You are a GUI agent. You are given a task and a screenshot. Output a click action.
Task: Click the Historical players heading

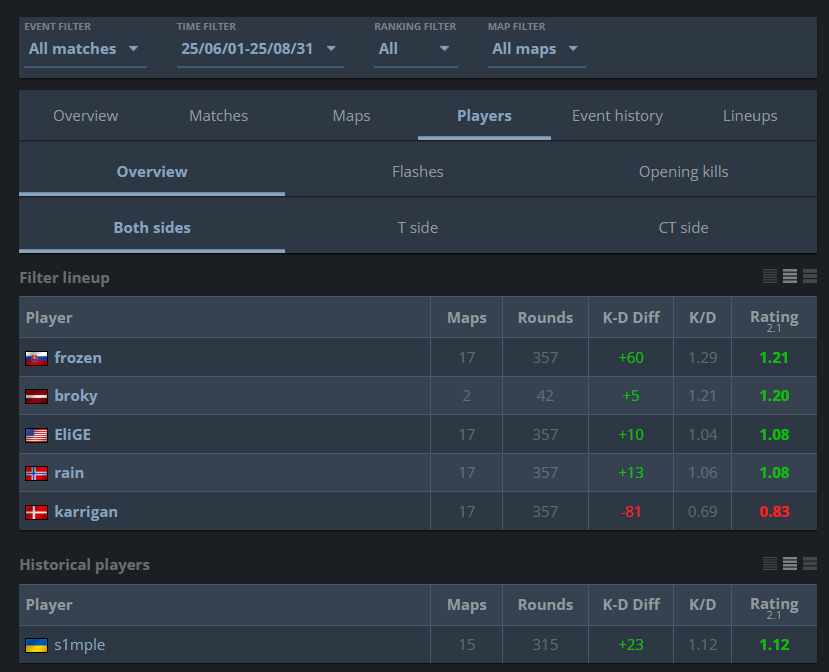(x=85, y=565)
